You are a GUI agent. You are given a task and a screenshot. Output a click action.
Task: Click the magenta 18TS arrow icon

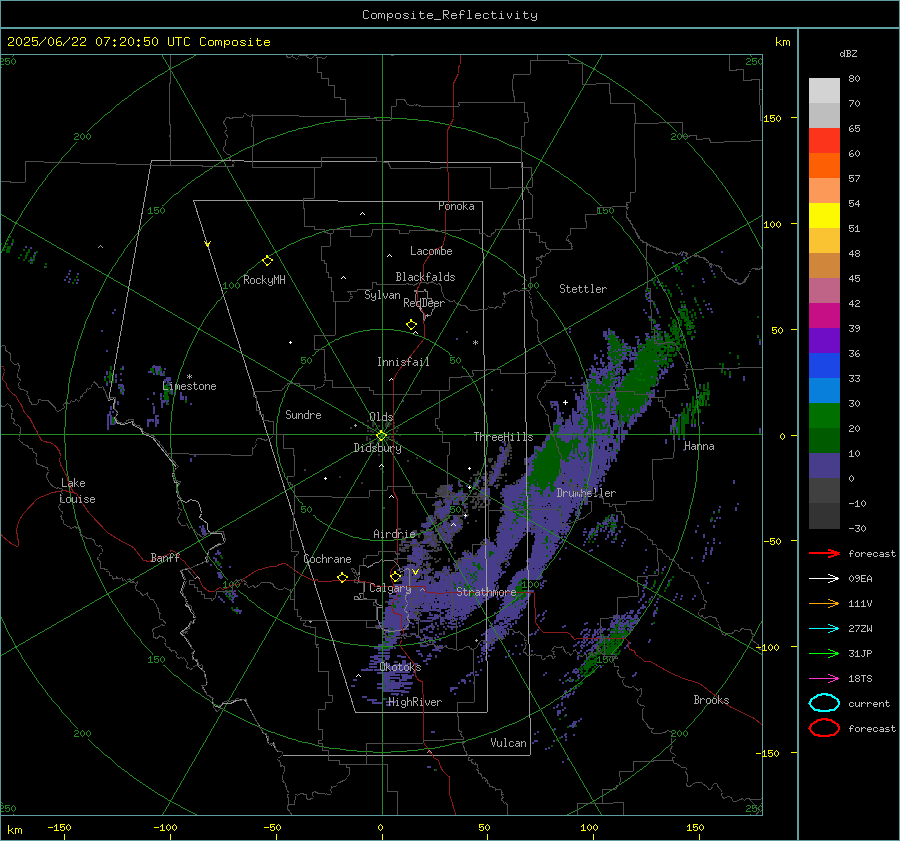[x=824, y=679]
